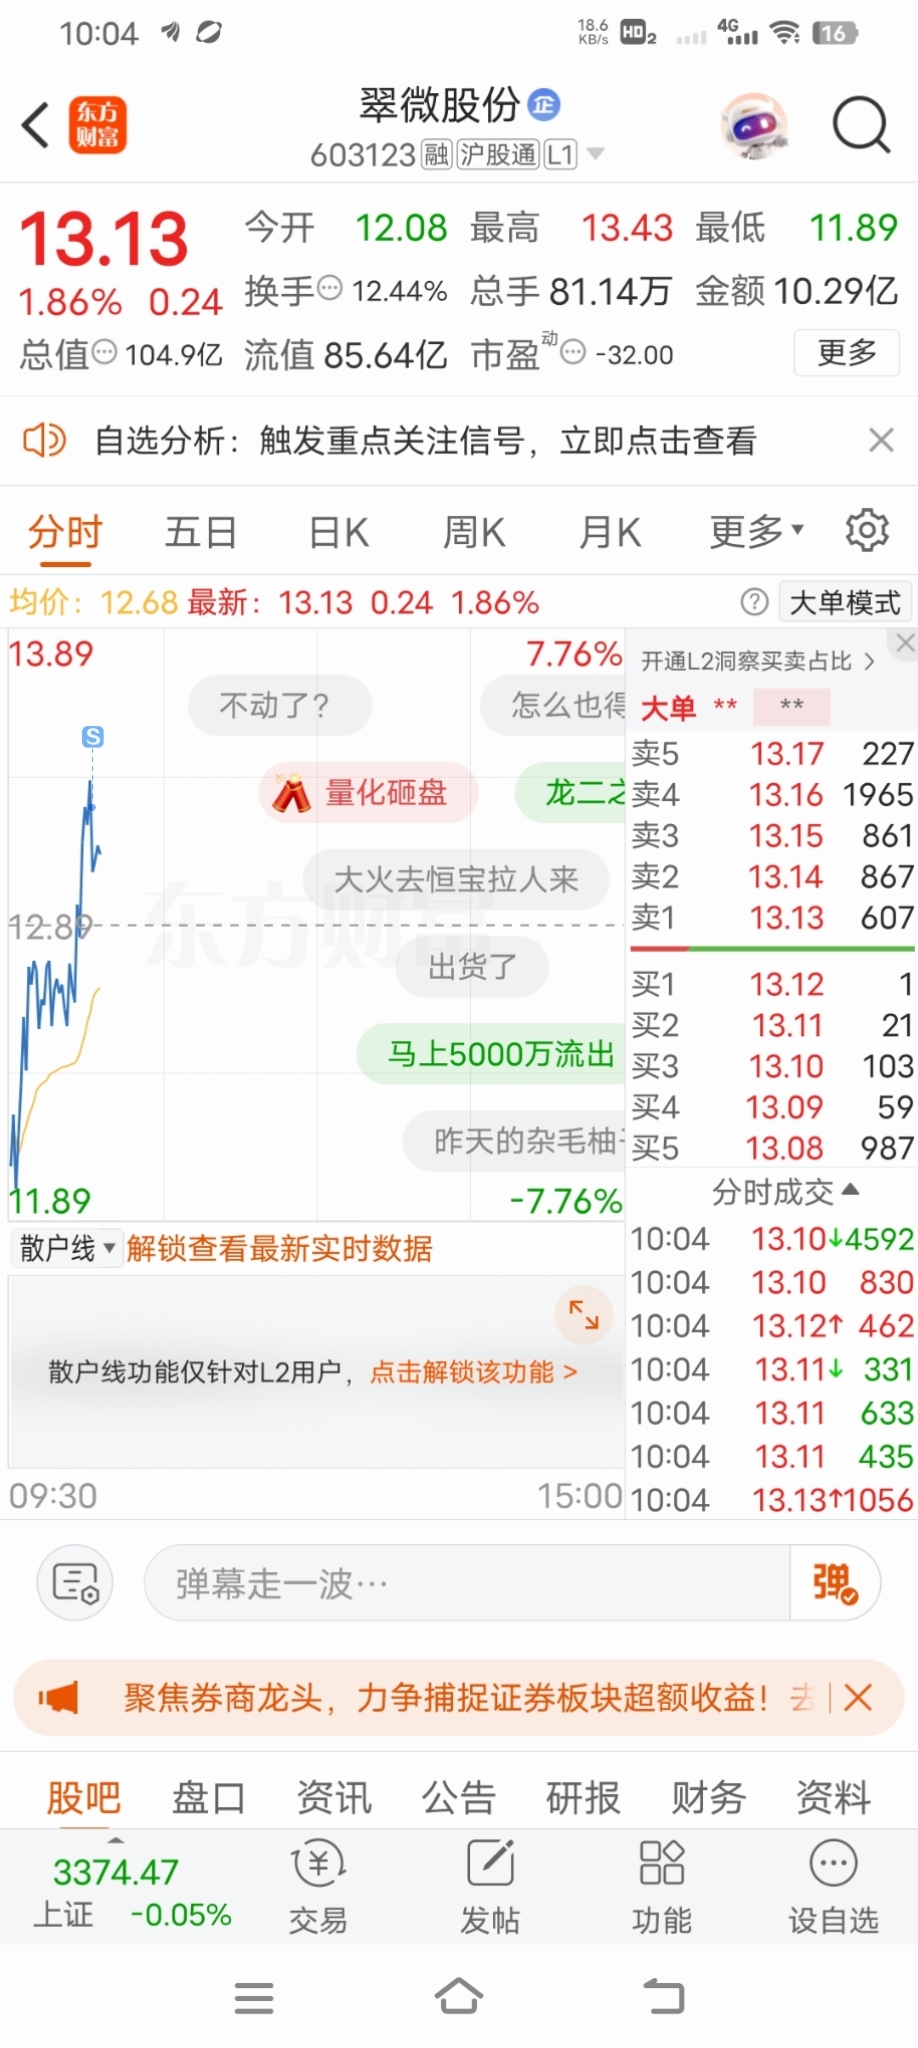This screenshot has height=2048, width=918.
Task: Open danmaku list settings icon
Action: pyautogui.click(x=75, y=1583)
